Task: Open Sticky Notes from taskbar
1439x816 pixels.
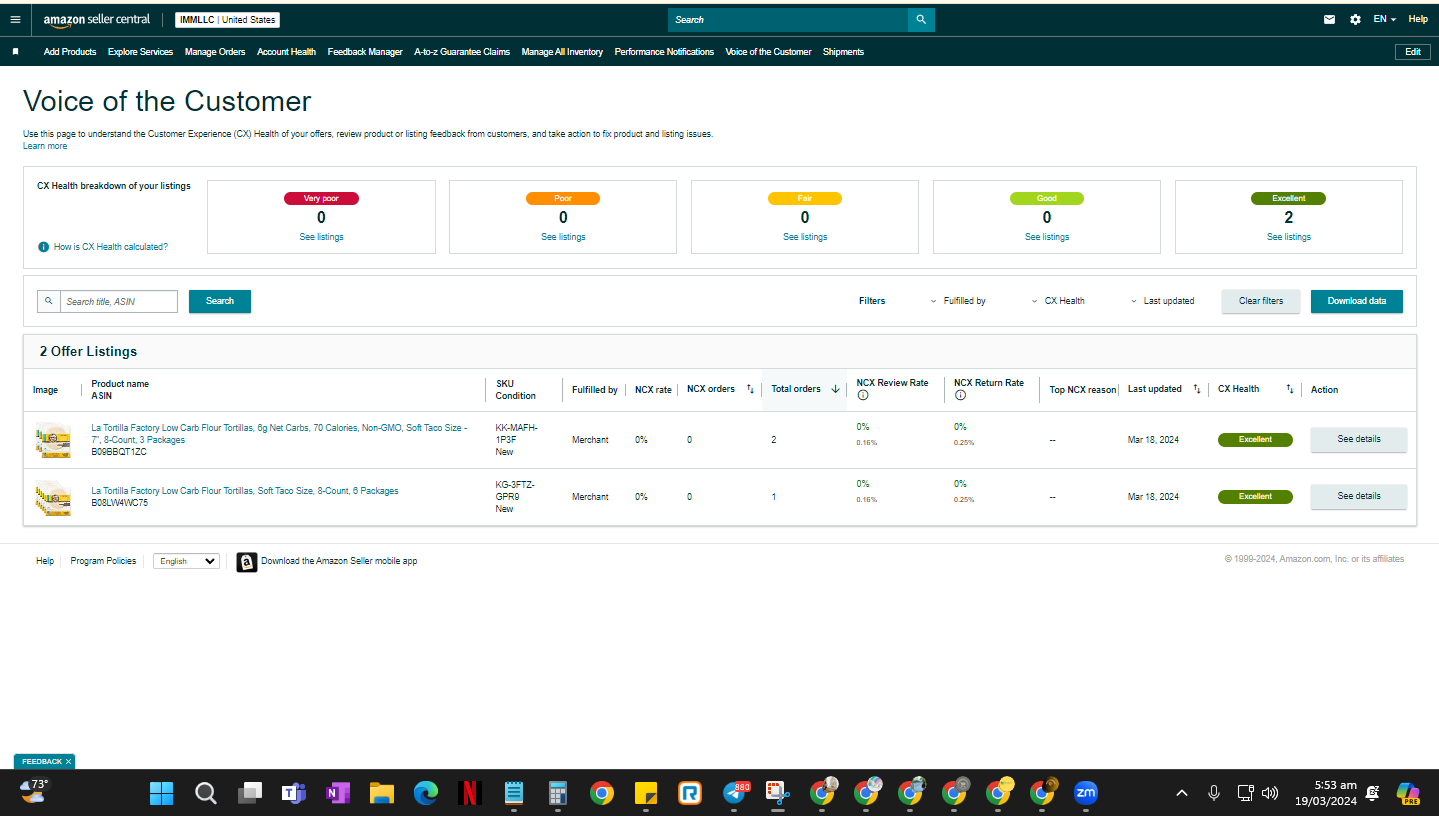Action: pyautogui.click(x=645, y=794)
